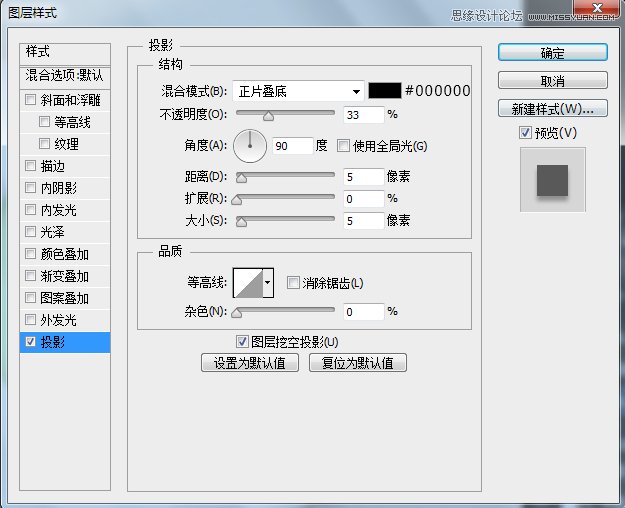The width and height of the screenshot is (625, 508).
Task: Enable the 描边 style checkbox
Action: pyautogui.click(x=31, y=165)
